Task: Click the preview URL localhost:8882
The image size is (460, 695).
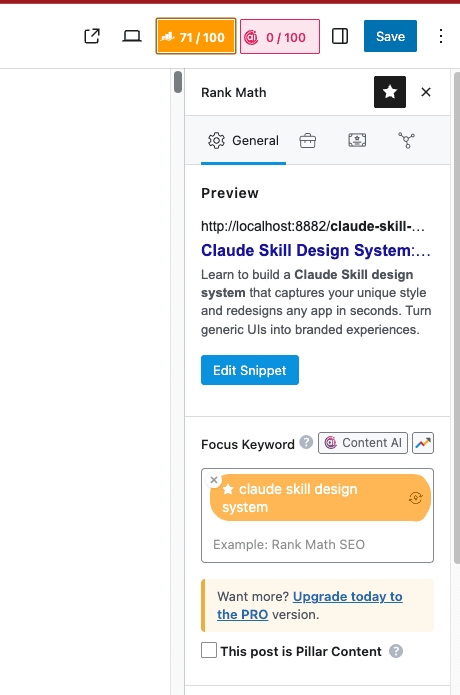Action: pyautogui.click(x=313, y=226)
